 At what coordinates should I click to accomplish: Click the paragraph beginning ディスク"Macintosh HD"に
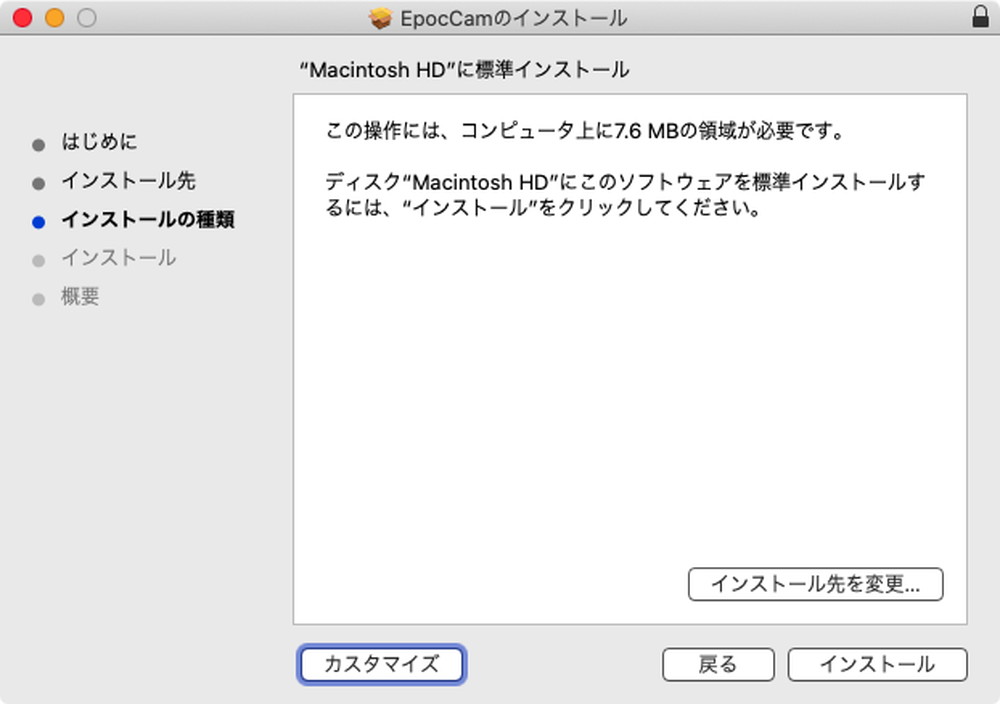click(x=625, y=194)
